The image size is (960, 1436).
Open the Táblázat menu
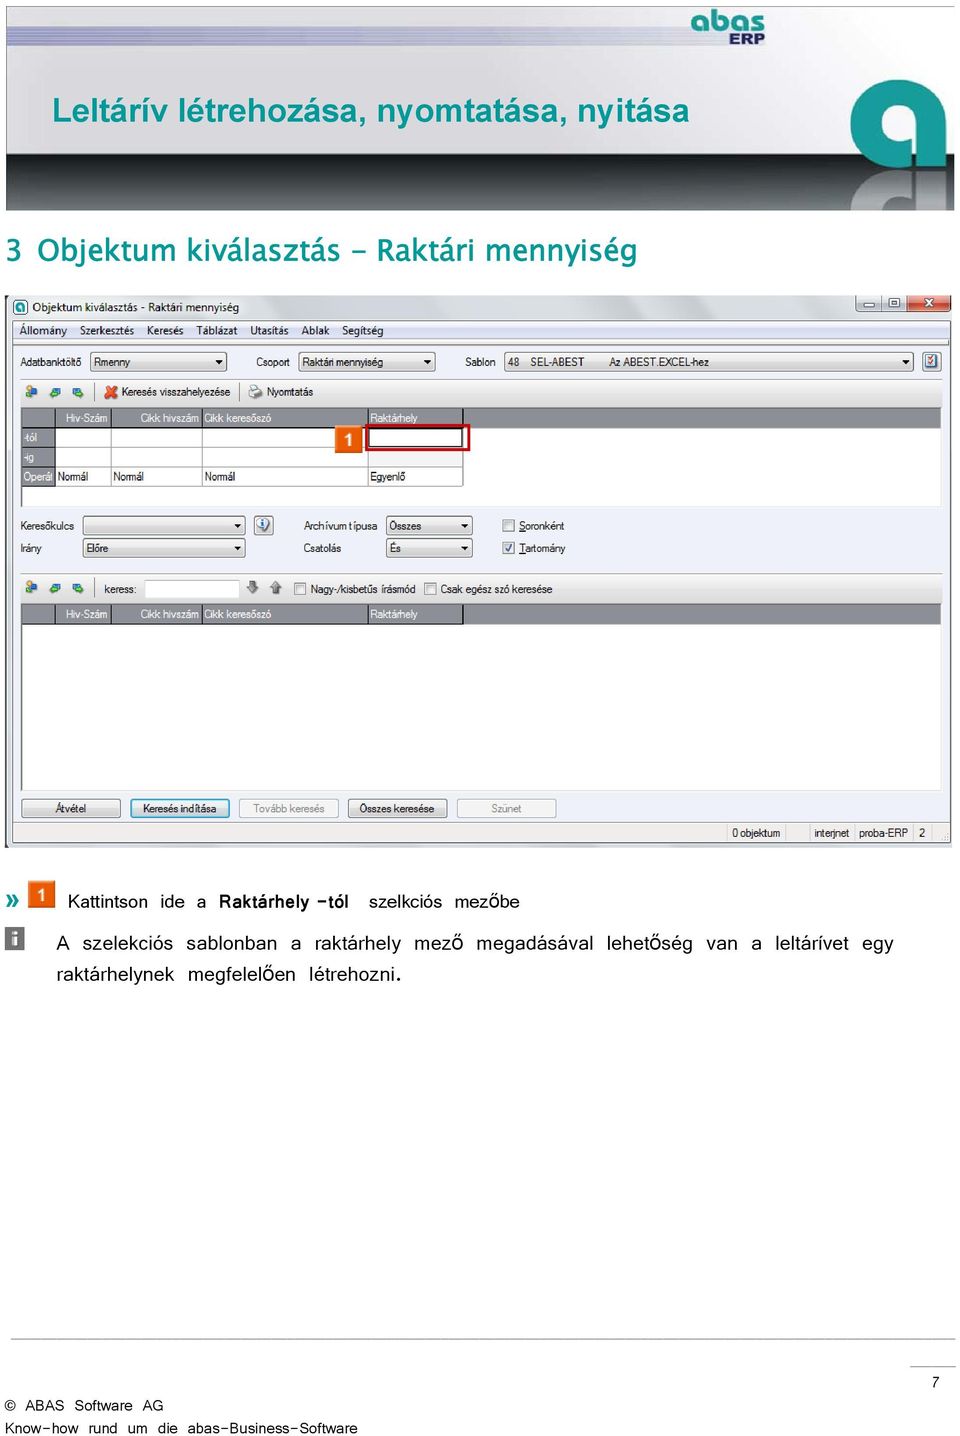217,331
